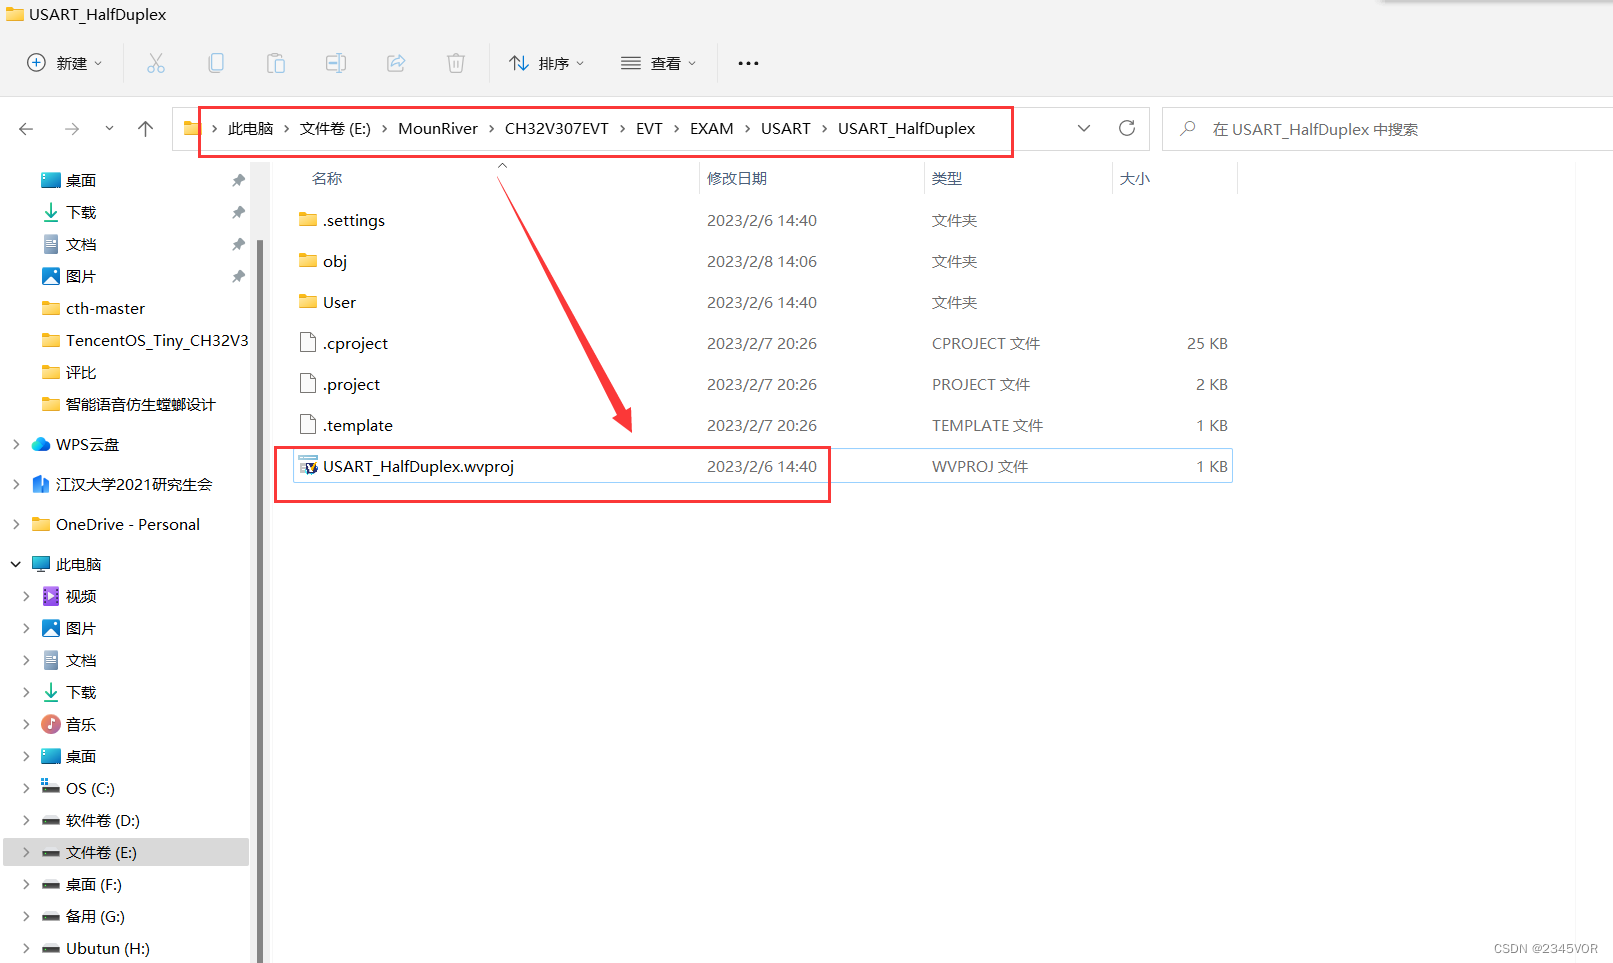The height and width of the screenshot is (963, 1613).
Task: Click the .settings folder icon
Action: click(x=308, y=220)
